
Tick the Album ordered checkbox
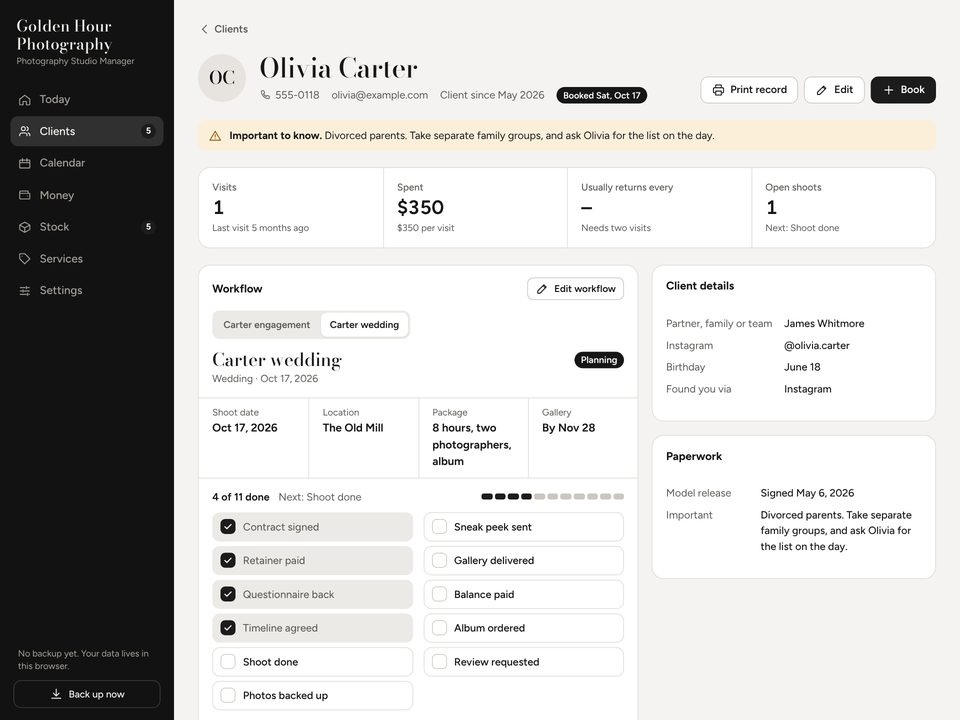click(439, 628)
